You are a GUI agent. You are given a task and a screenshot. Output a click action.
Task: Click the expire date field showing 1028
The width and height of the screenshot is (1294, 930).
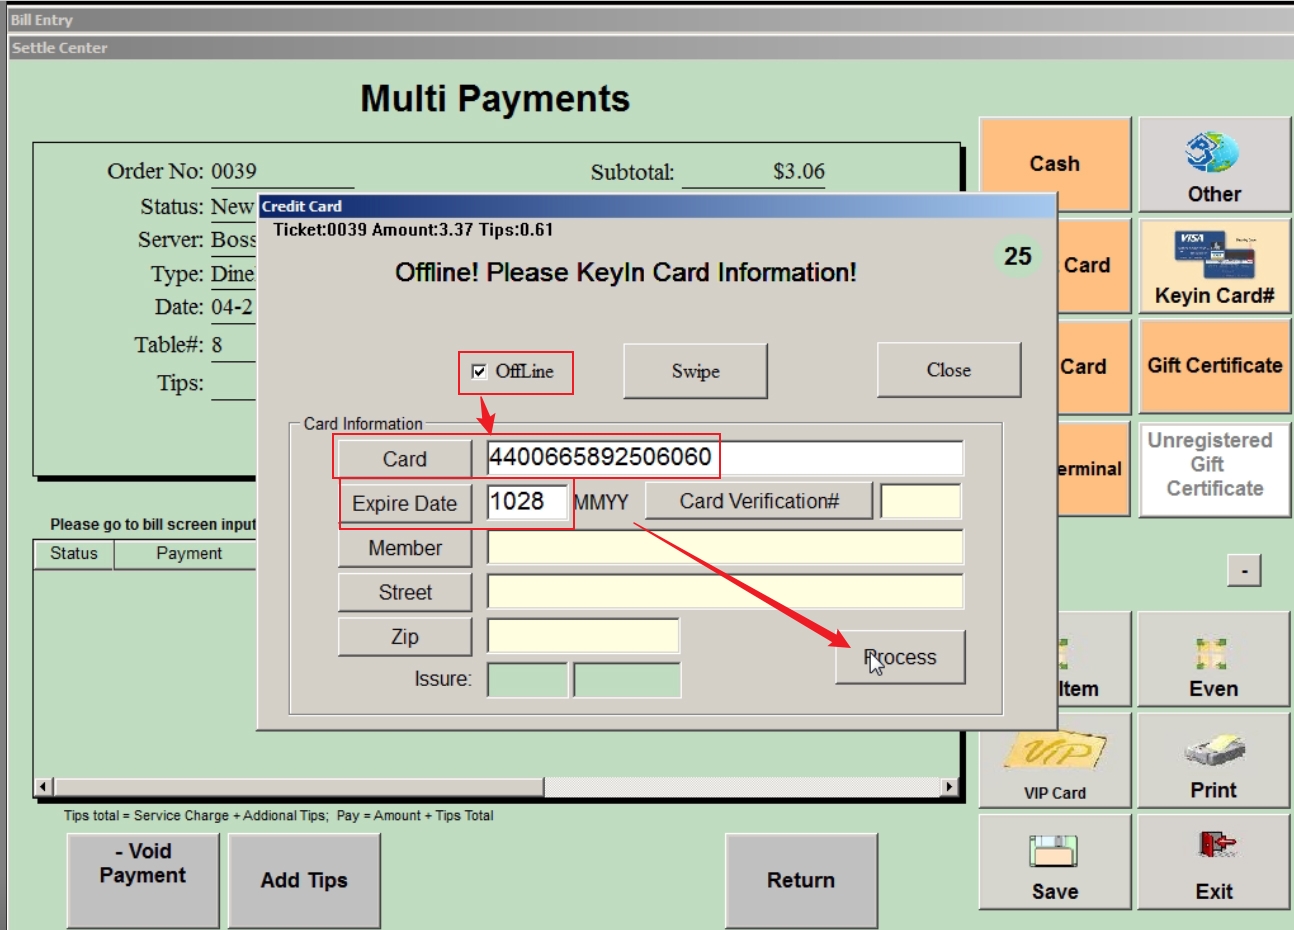[527, 502]
